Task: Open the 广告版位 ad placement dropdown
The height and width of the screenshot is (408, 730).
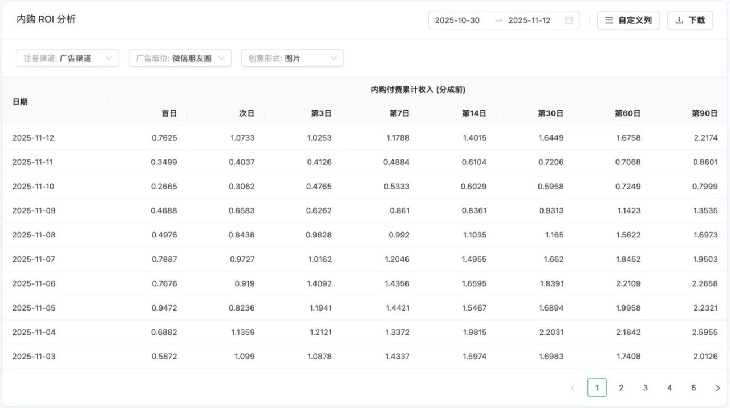Action: pyautogui.click(x=181, y=59)
